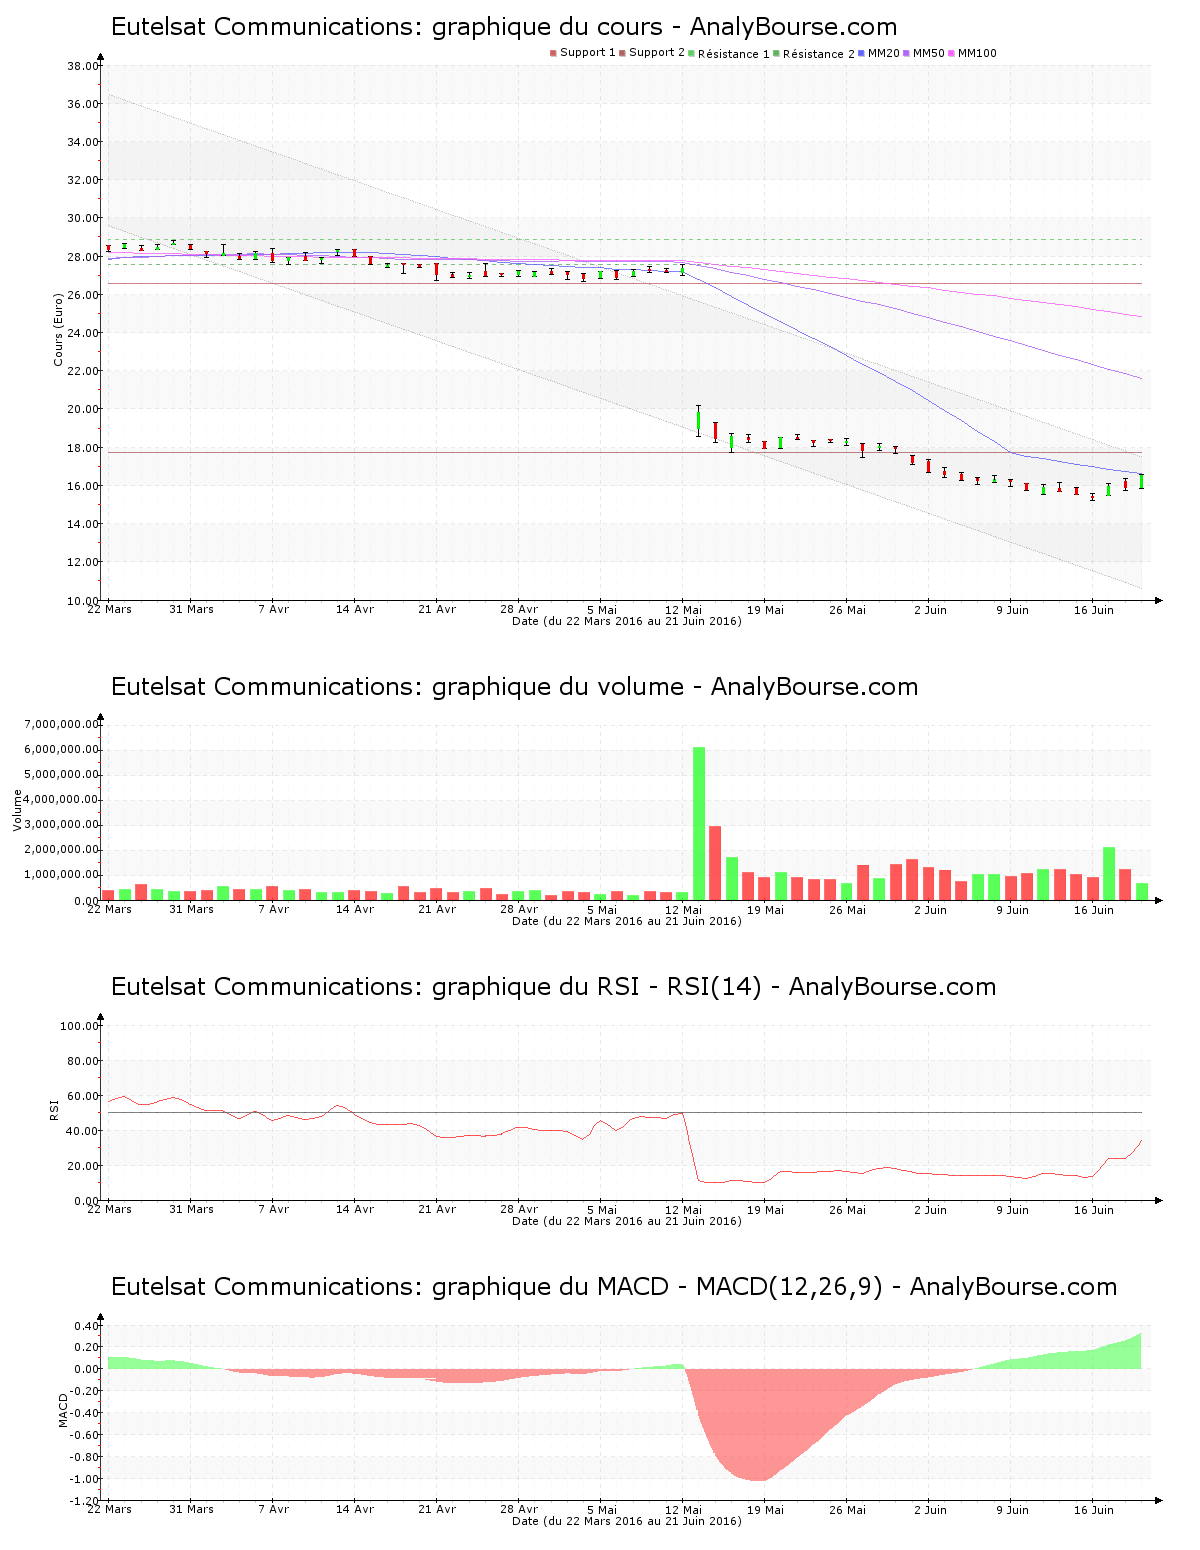
Task: Click the '100.00' RSI axis value
Action: coord(80,1026)
